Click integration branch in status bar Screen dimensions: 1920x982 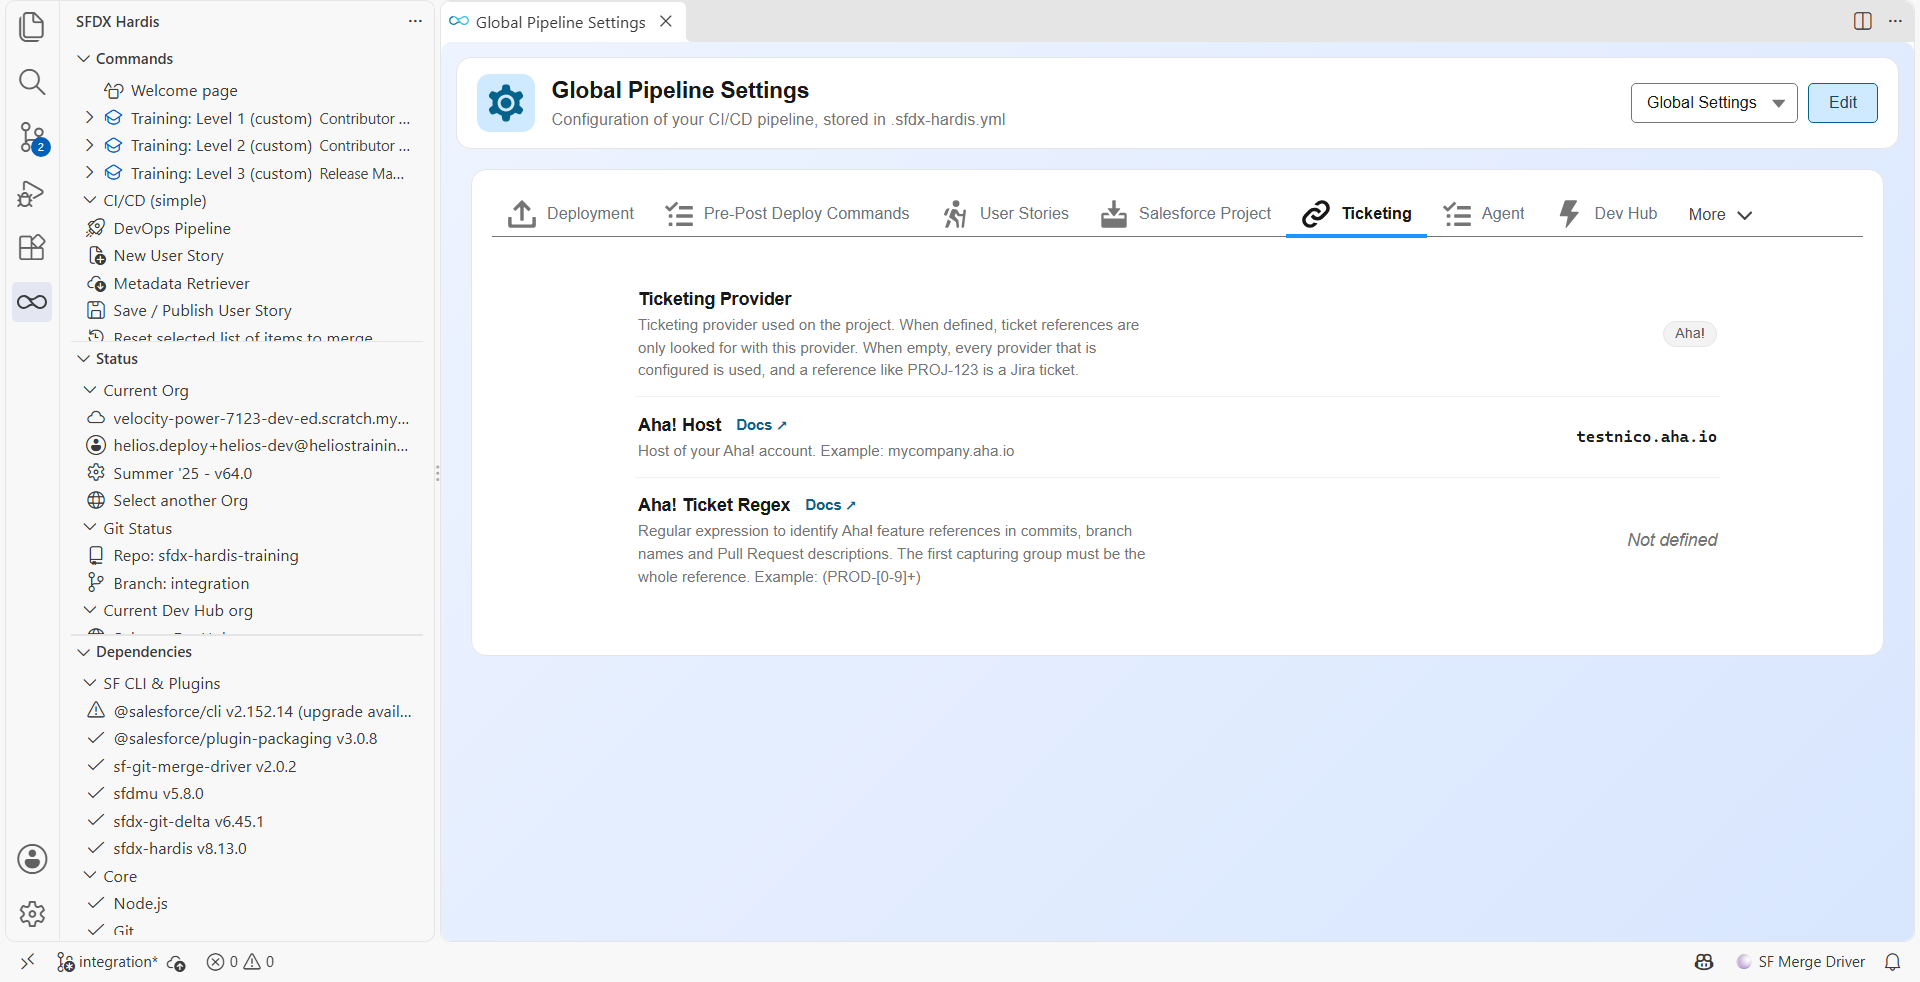(x=107, y=962)
